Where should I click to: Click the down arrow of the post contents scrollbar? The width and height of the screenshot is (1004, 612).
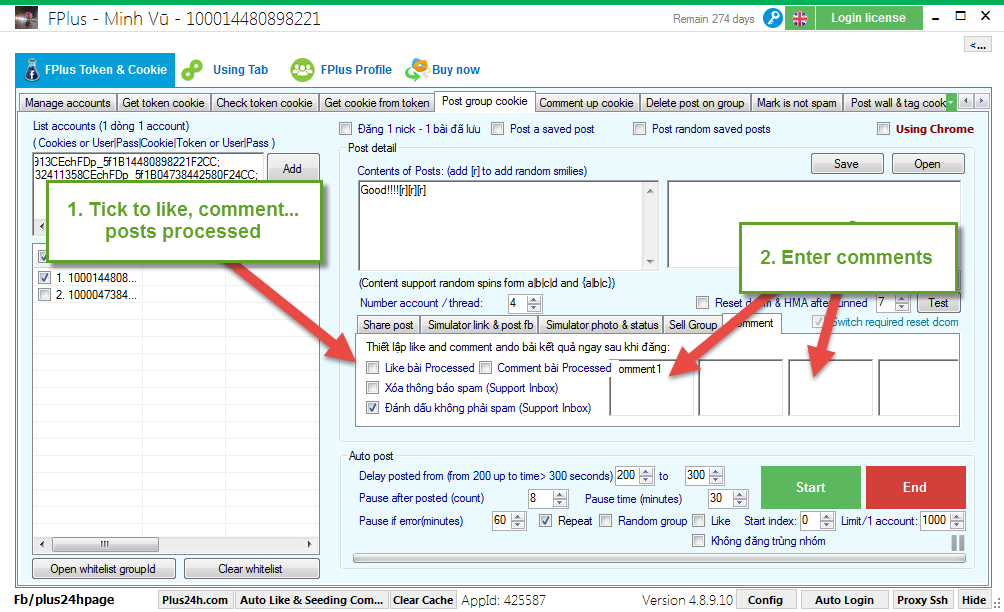[650, 261]
